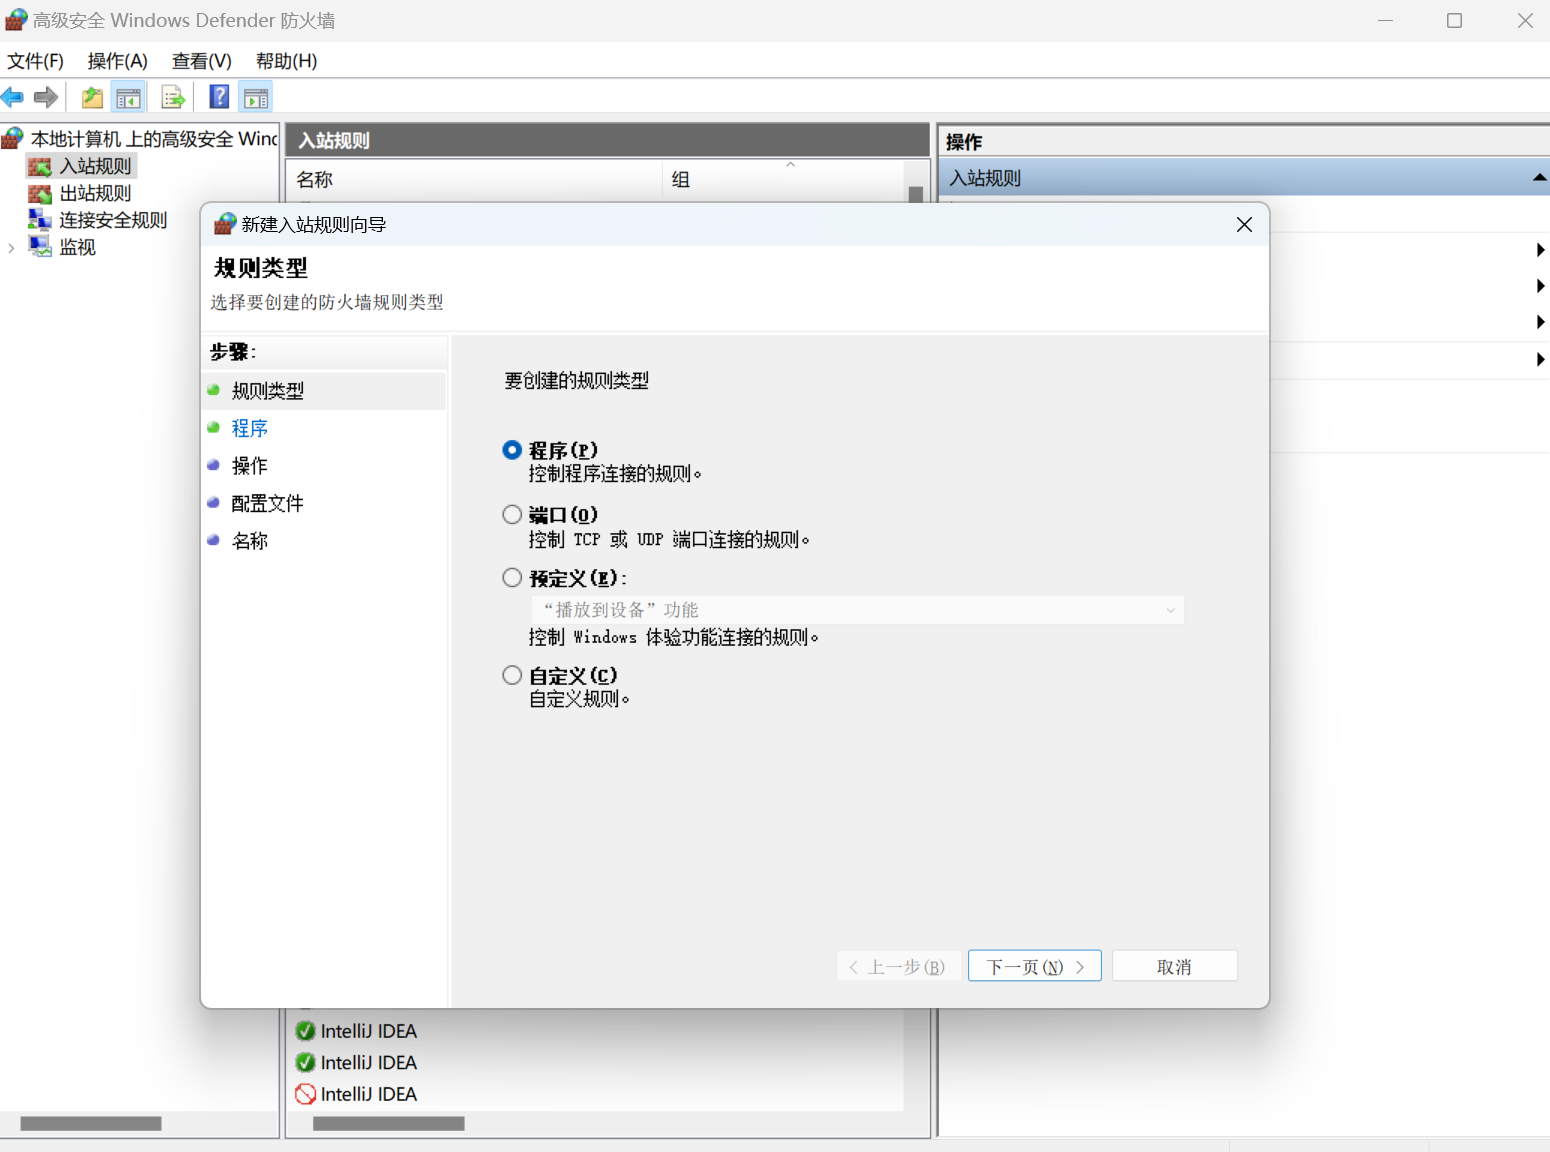Minimize the firewall main window
The image size is (1550, 1152).
tap(1386, 20)
